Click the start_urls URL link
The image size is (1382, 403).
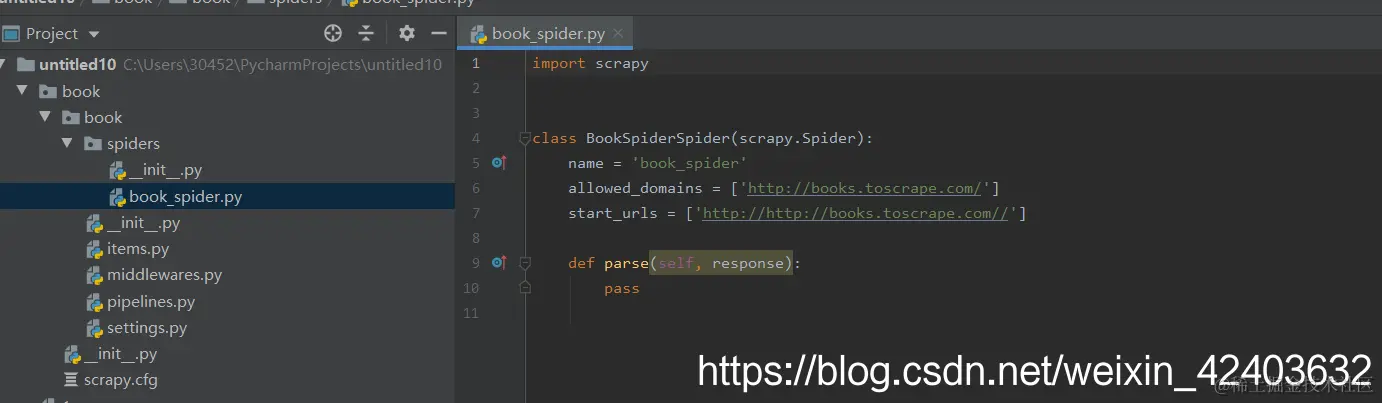tap(856, 213)
